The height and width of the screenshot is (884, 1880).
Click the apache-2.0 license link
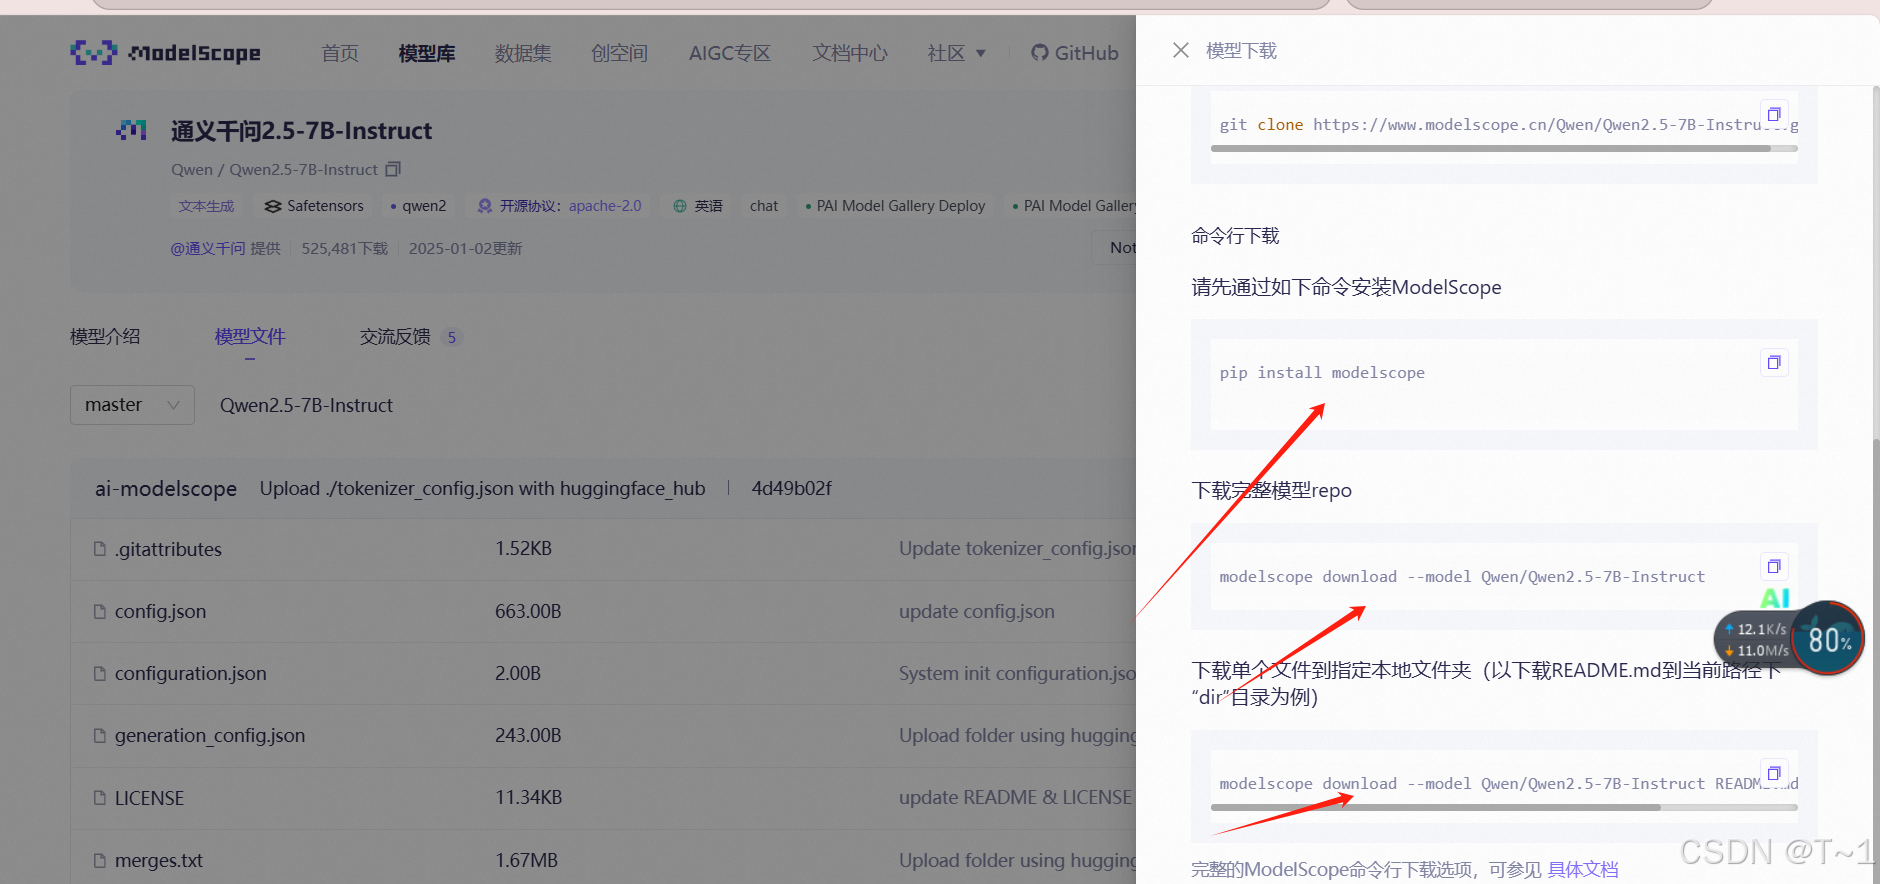click(x=605, y=206)
